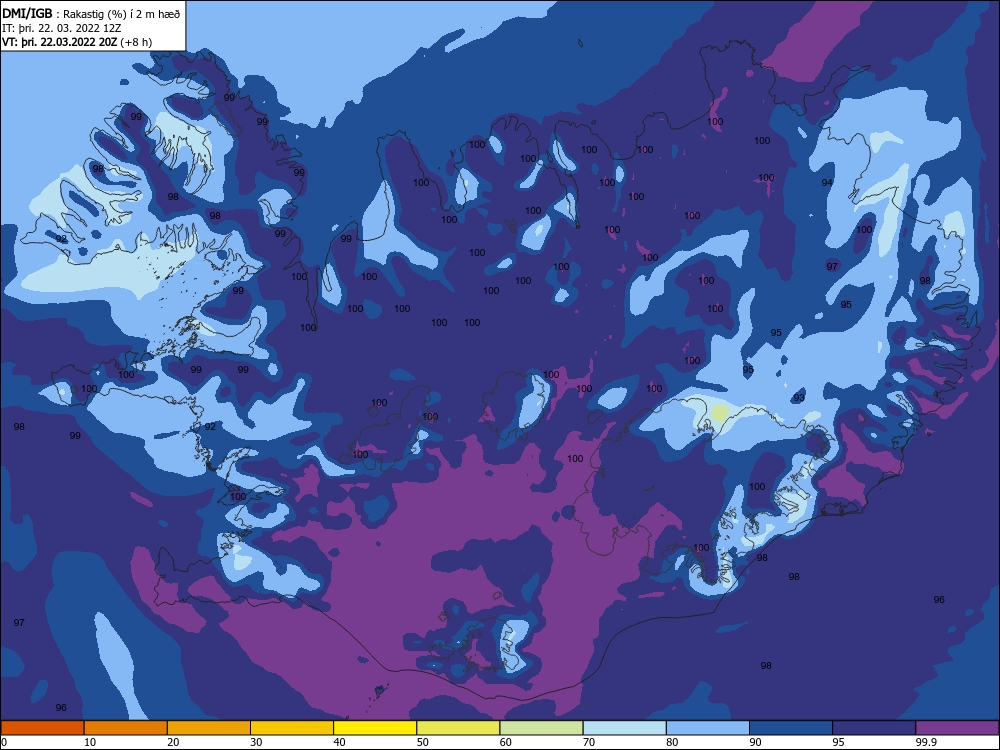This screenshot has height=750, width=1000.
Task: Click the '40' legend scale label
Action: click(340, 742)
